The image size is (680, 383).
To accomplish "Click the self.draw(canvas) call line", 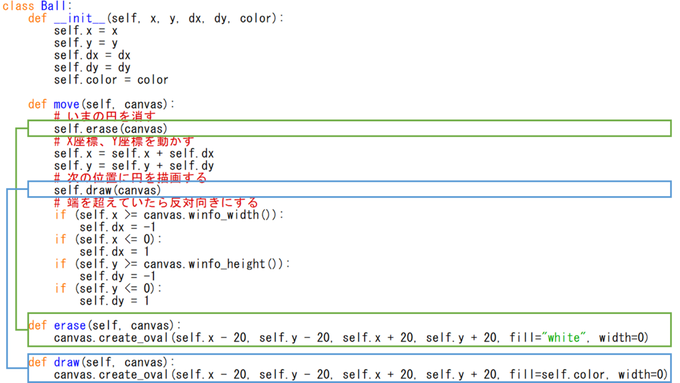I will click(107, 190).
